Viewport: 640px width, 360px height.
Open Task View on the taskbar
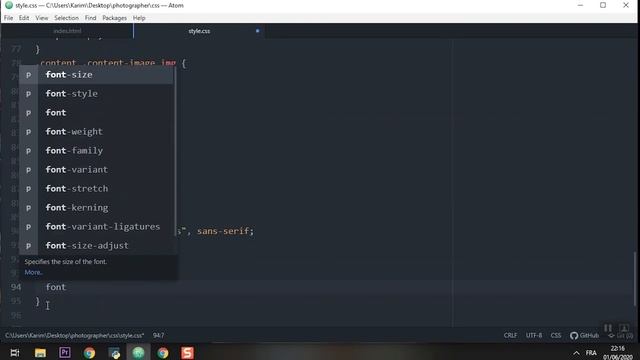(x=15, y=353)
